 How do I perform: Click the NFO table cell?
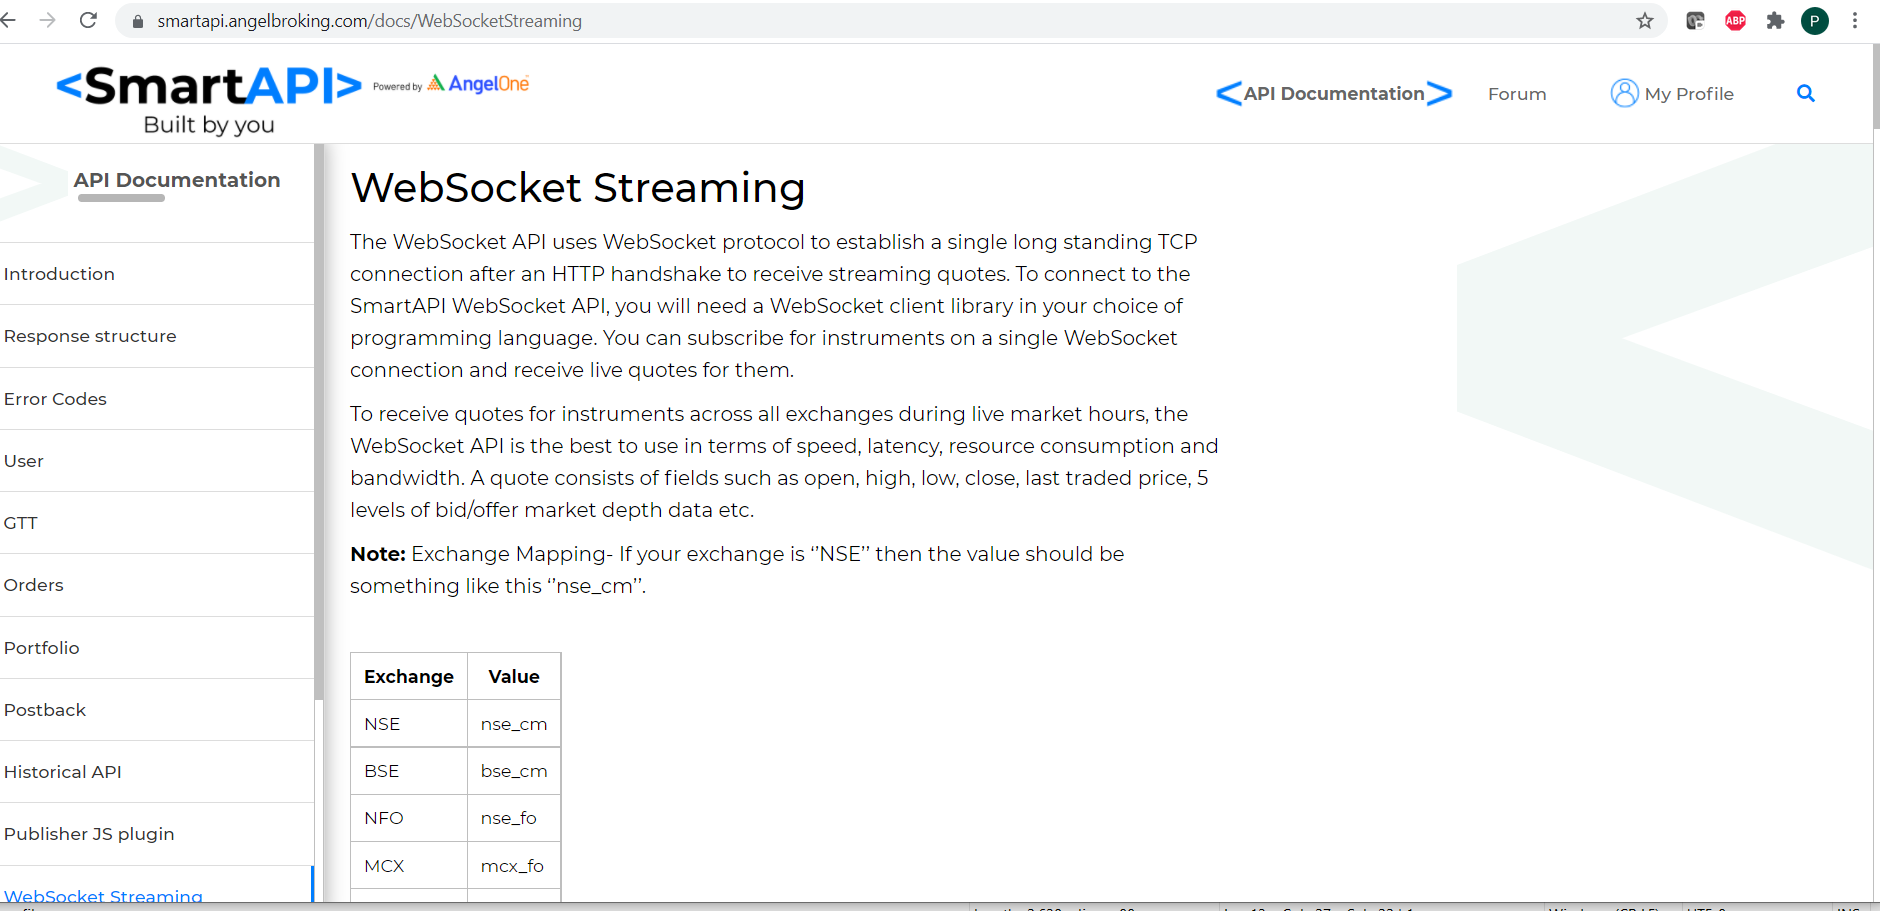click(x=409, y=818)
